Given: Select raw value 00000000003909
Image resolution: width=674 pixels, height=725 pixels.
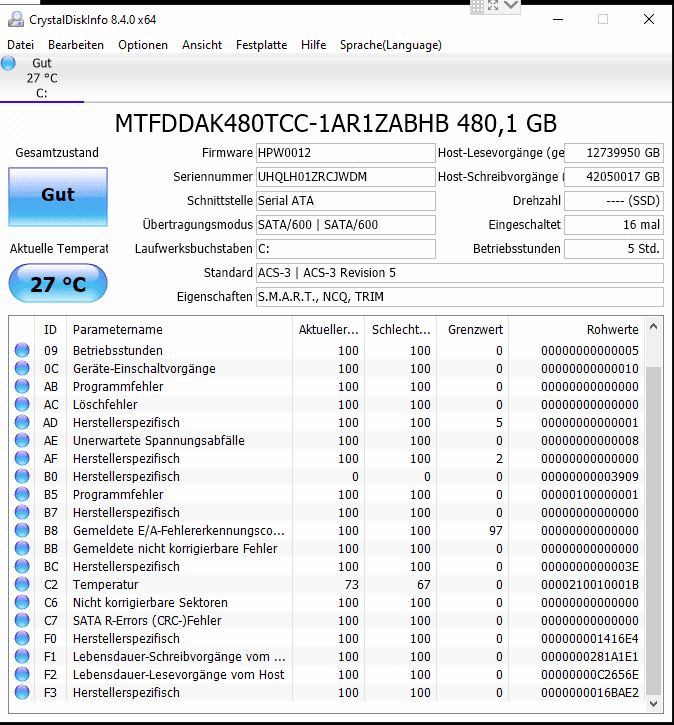Looking at the screenshot, I should click(x=590, y=476).
